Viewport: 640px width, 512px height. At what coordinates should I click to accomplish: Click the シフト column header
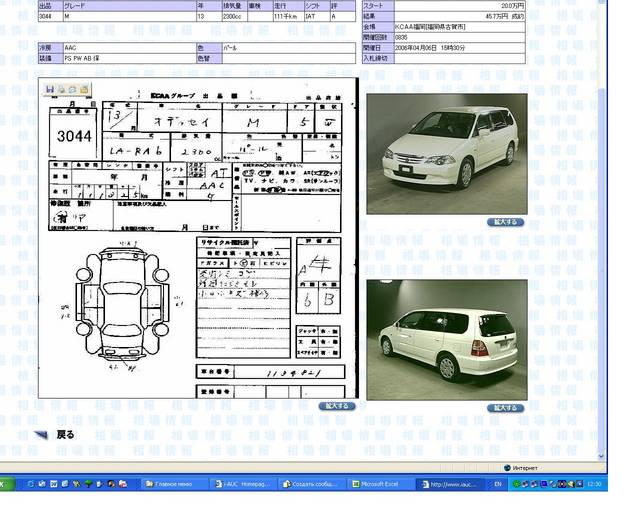point(317,6)
